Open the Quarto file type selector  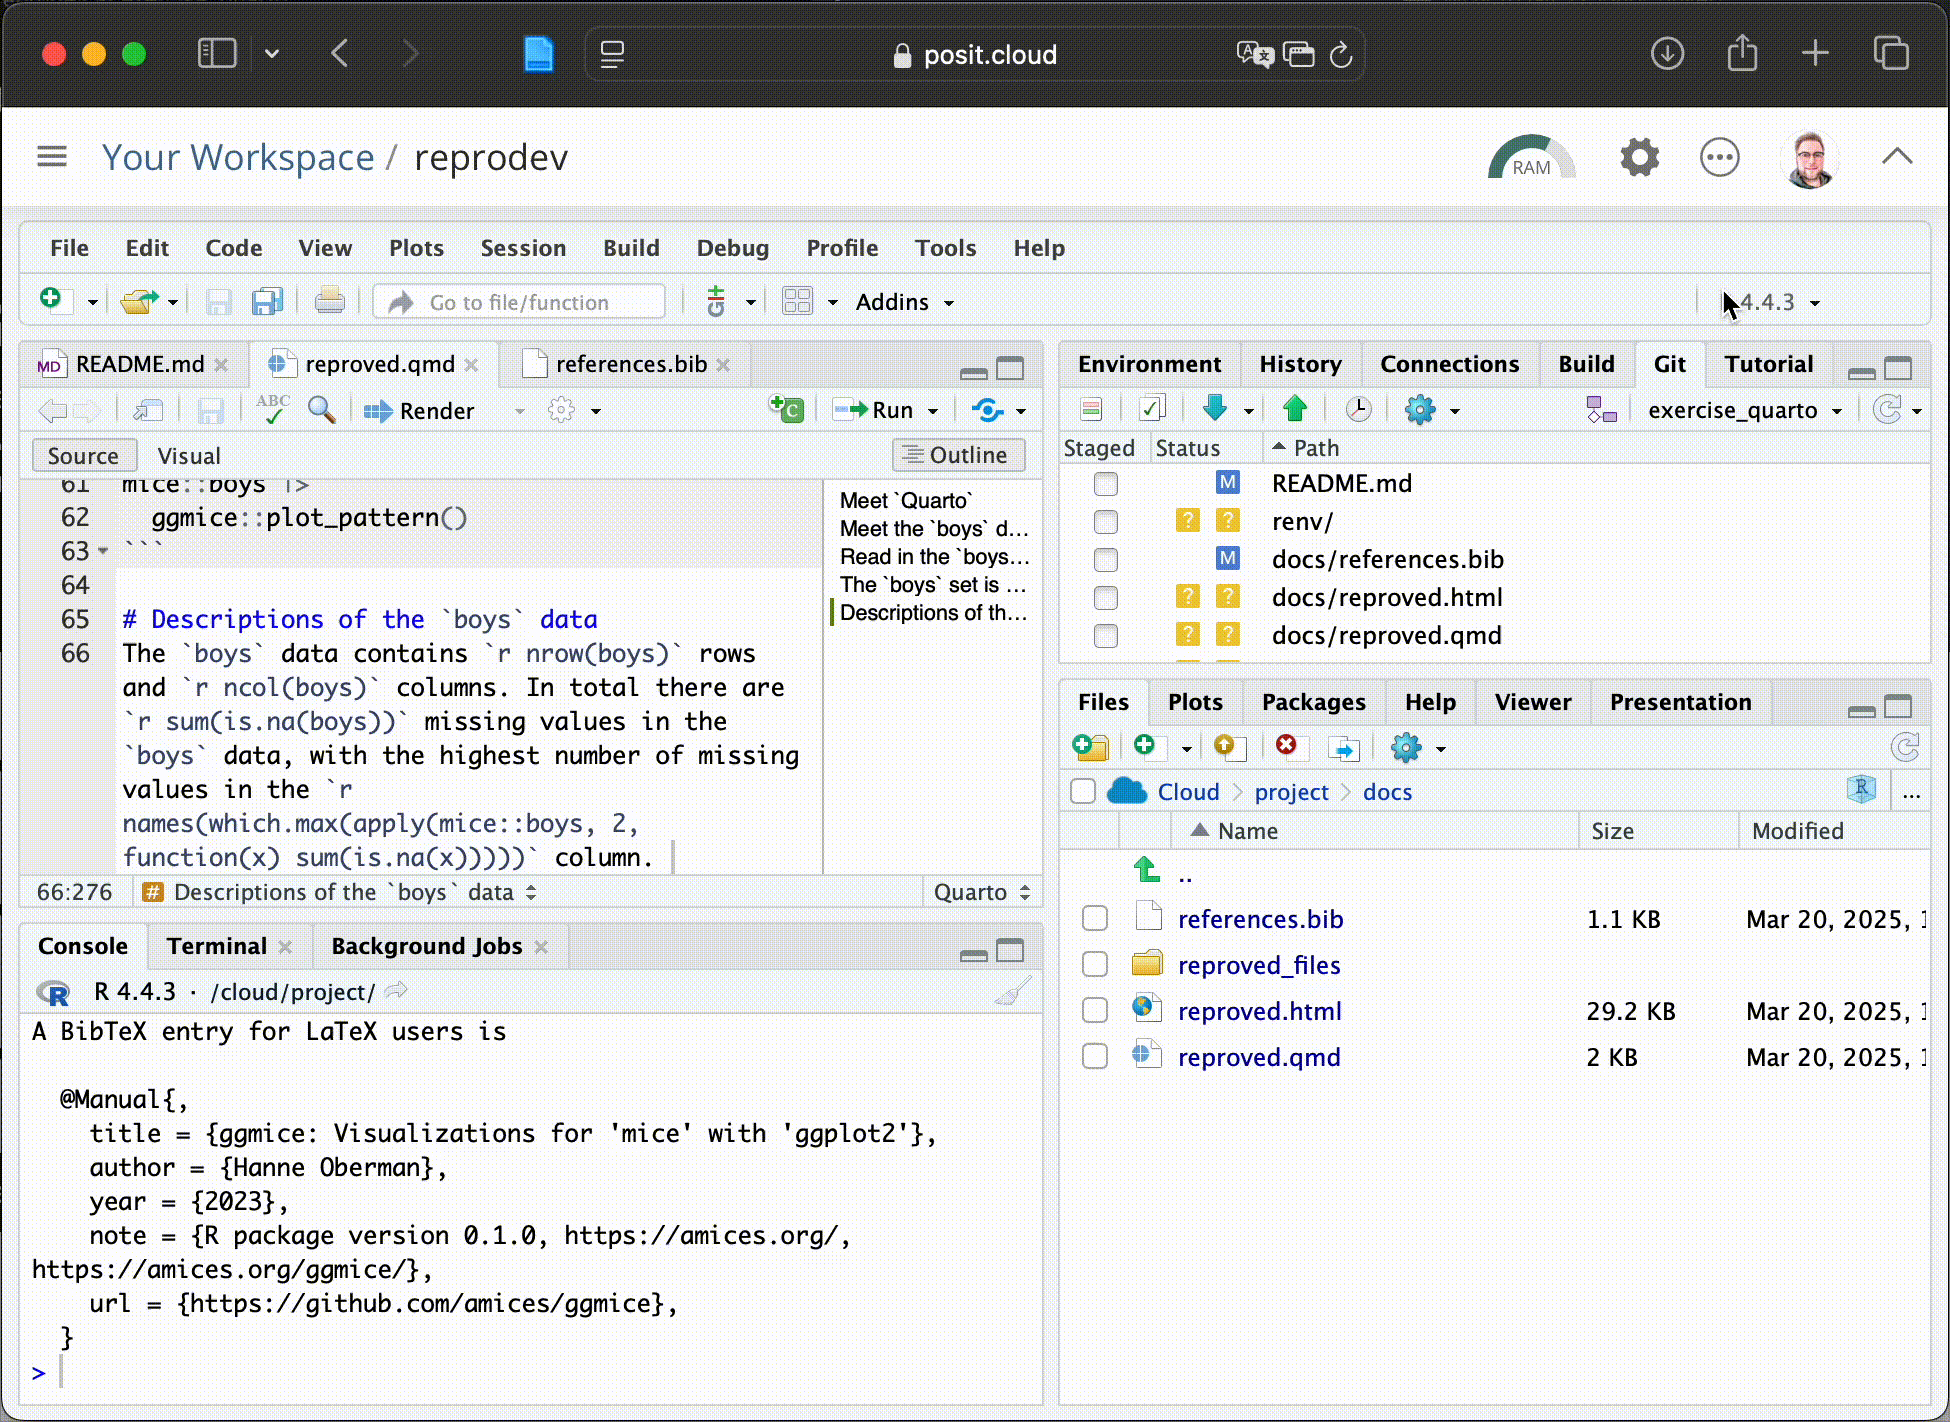pyautogui.click(x=982, y=892)
